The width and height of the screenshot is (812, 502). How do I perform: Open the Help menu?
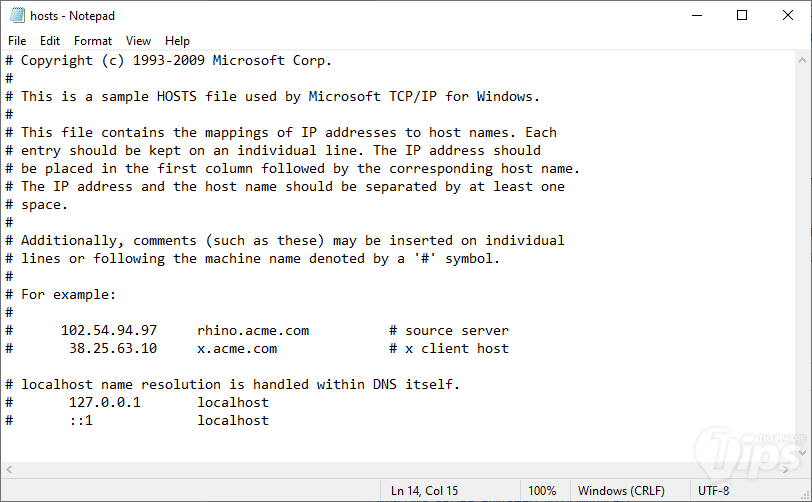178,41
